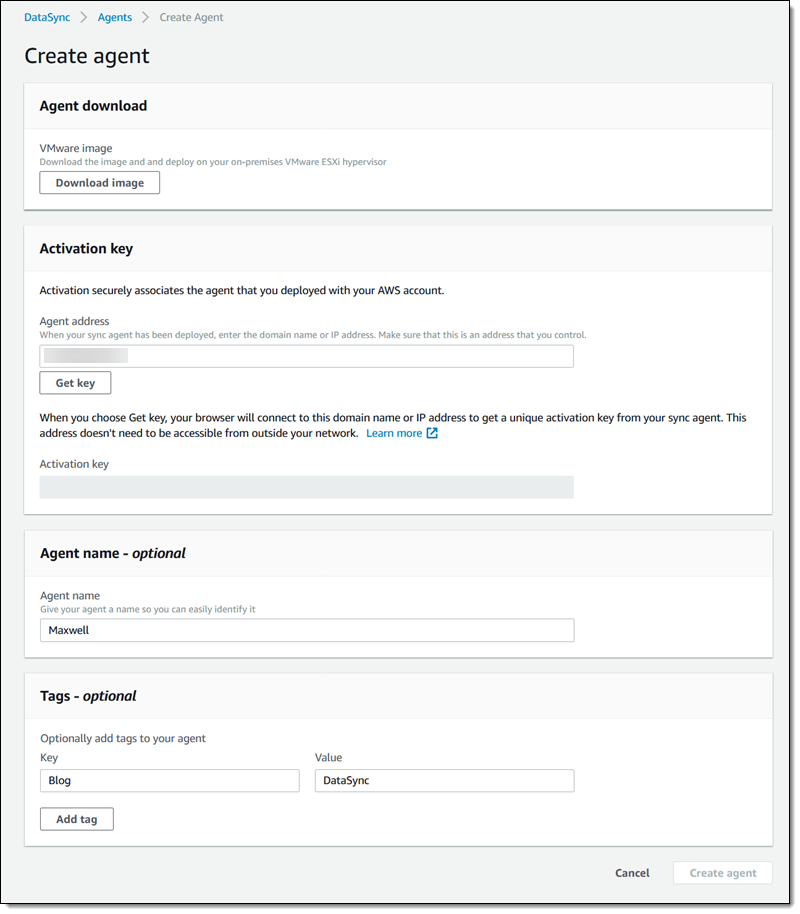Click the Create Agent breadcrumb item

(x=192, y=17)
